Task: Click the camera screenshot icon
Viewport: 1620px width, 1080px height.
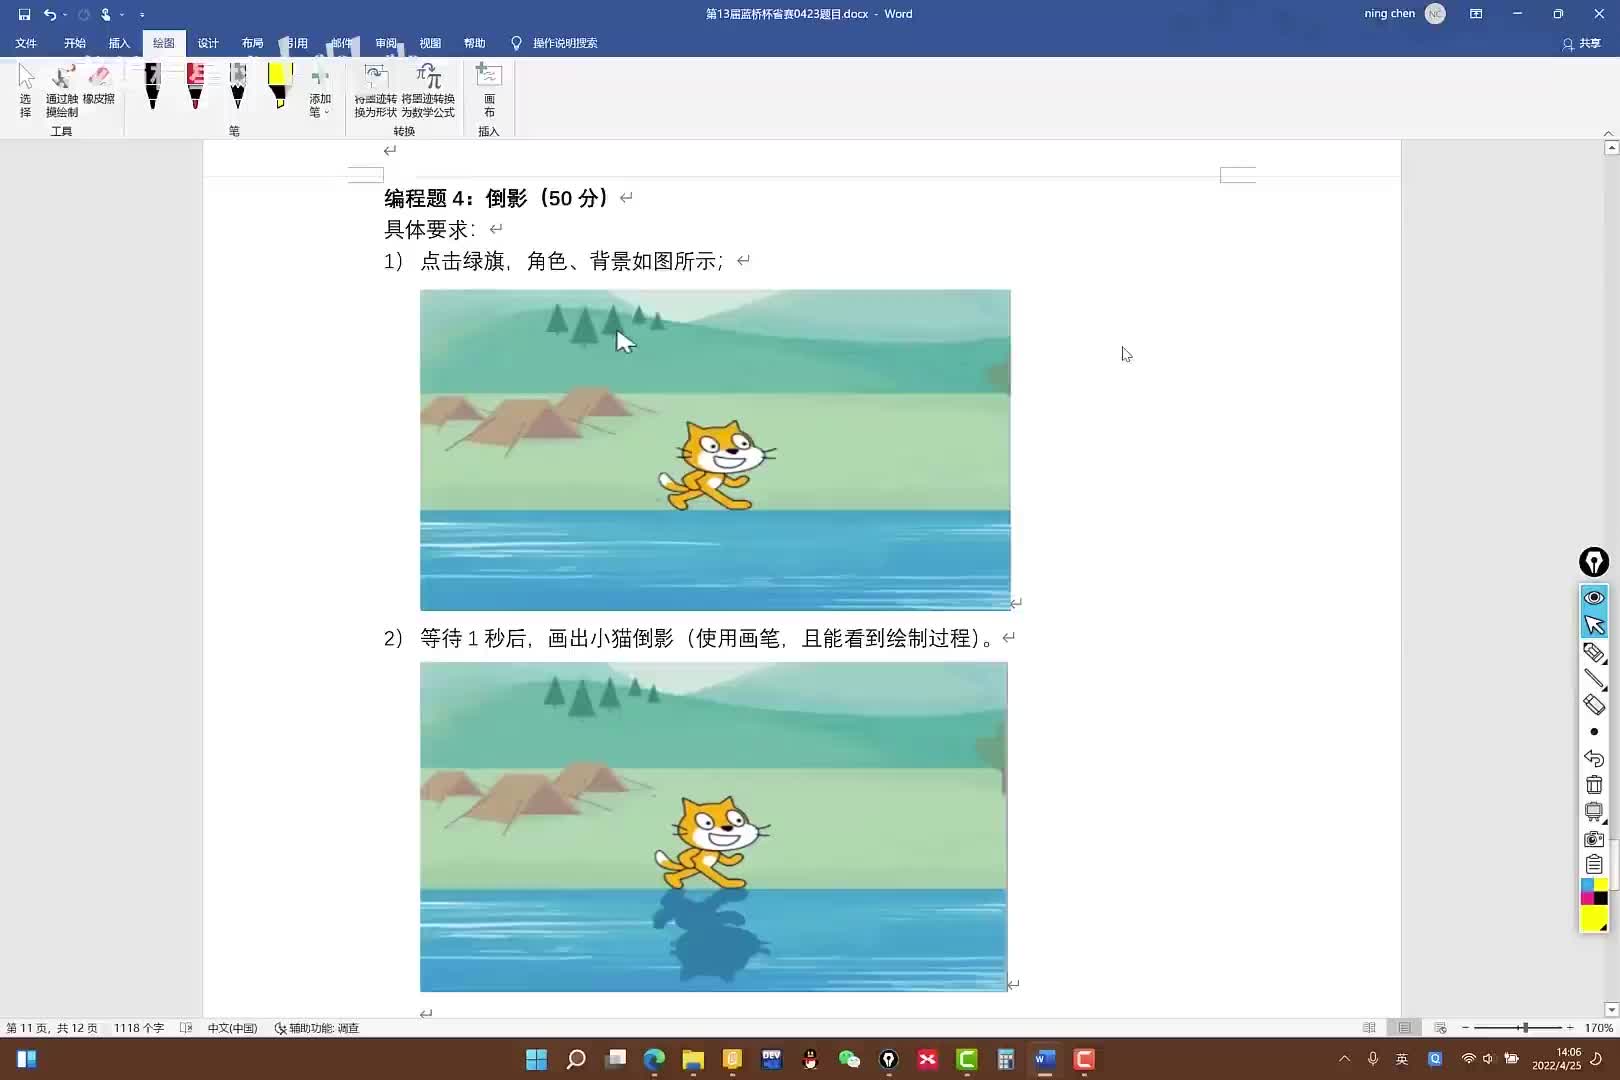Action: point(1594,839)
